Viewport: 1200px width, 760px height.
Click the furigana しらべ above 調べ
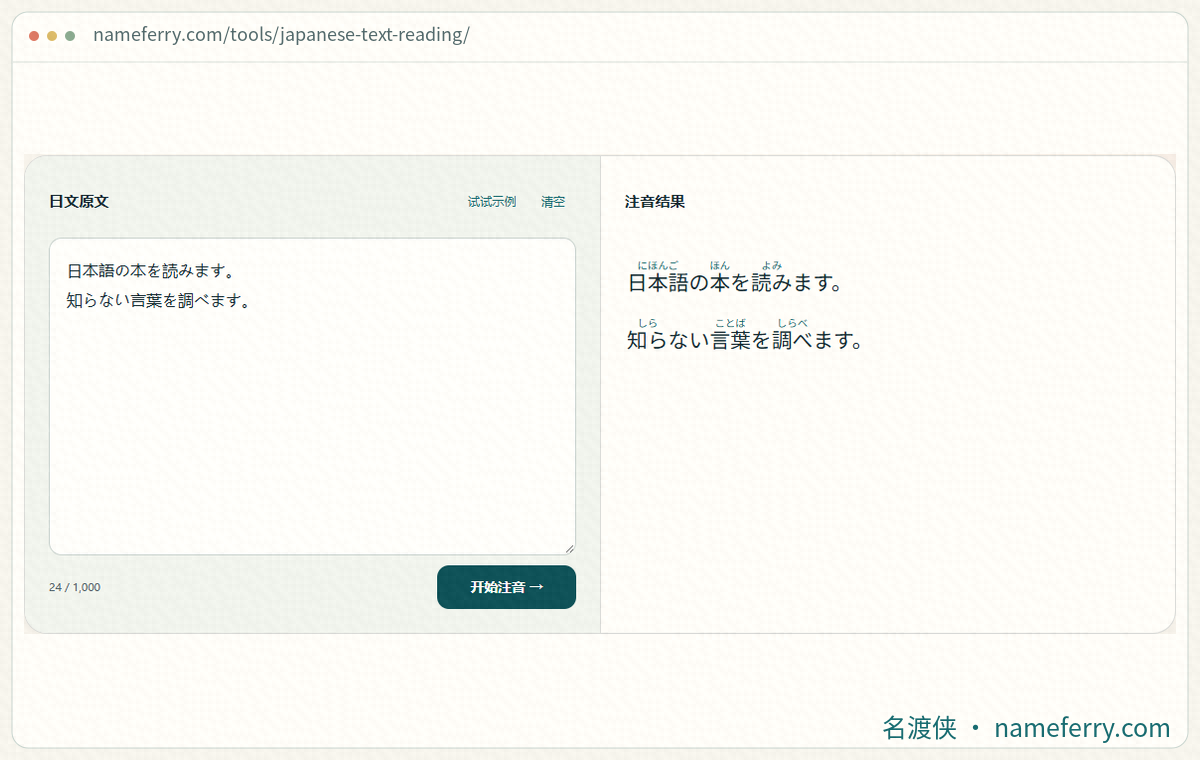[792, 323]
